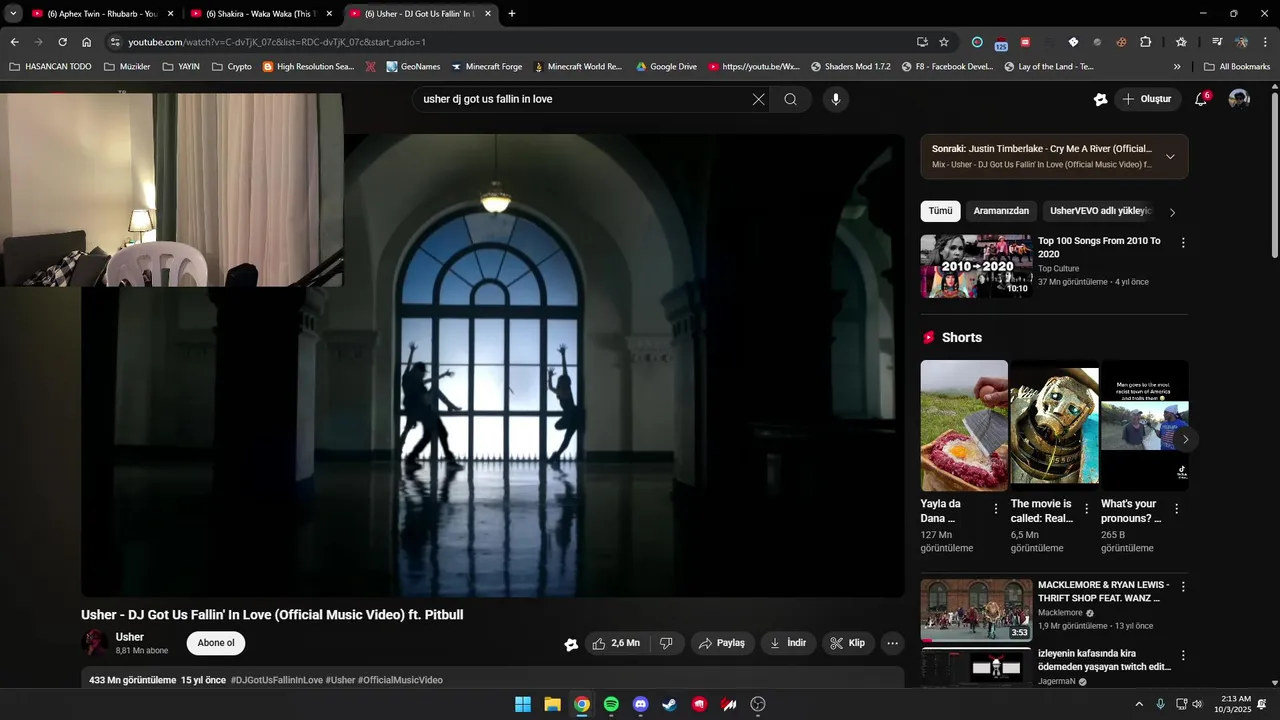Expand hidden bookmarks with the double chevron

click(1177, 67)
